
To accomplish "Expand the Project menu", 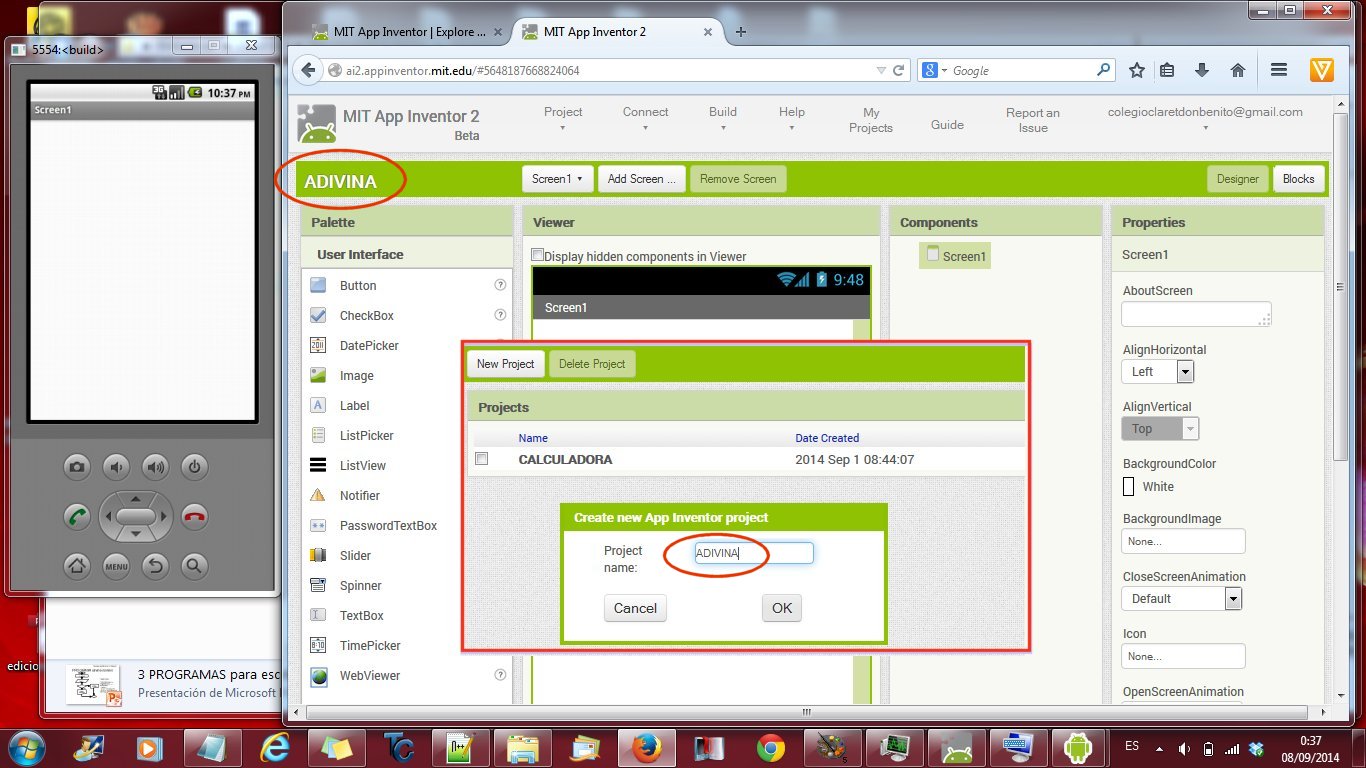I will coord(563,118).
